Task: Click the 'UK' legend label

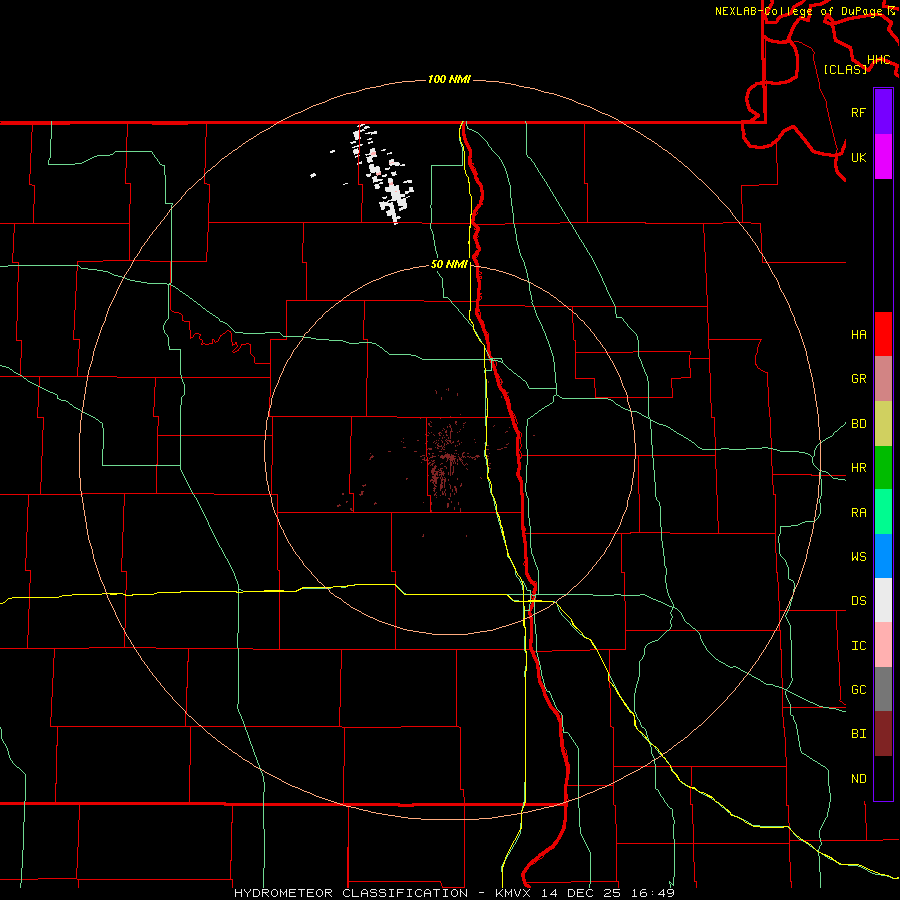Action: tap(858, 157)
